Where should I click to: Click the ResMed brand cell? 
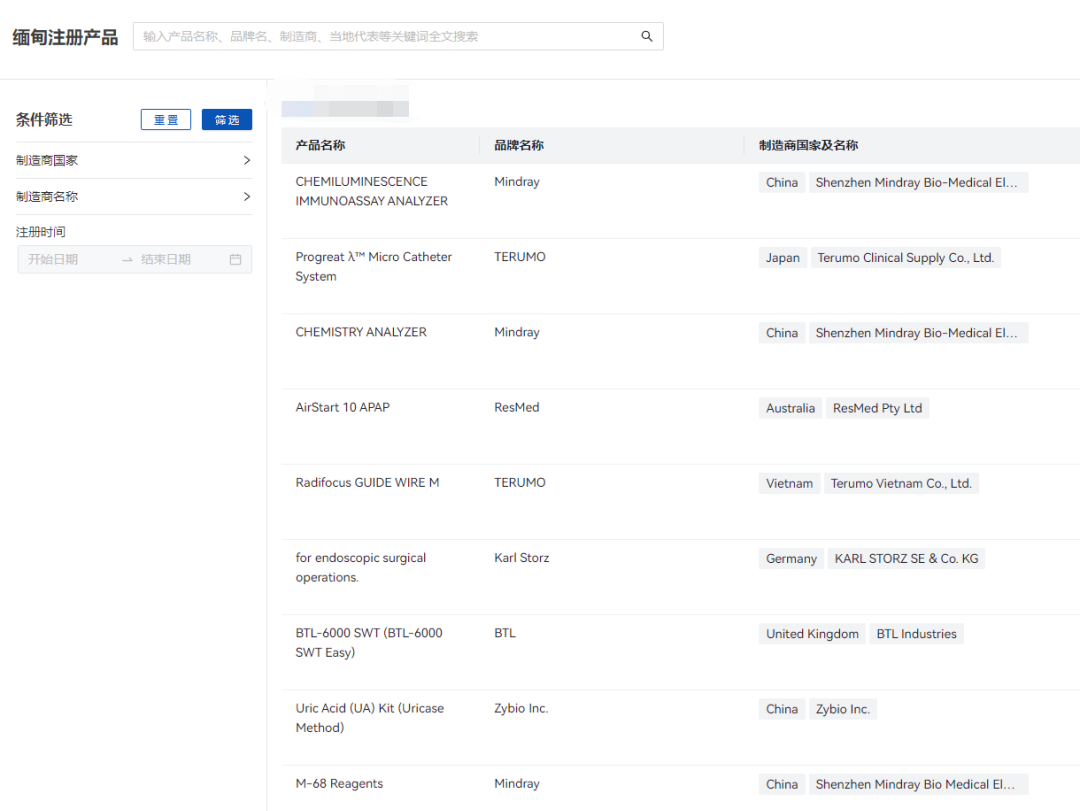pos(517,407)
